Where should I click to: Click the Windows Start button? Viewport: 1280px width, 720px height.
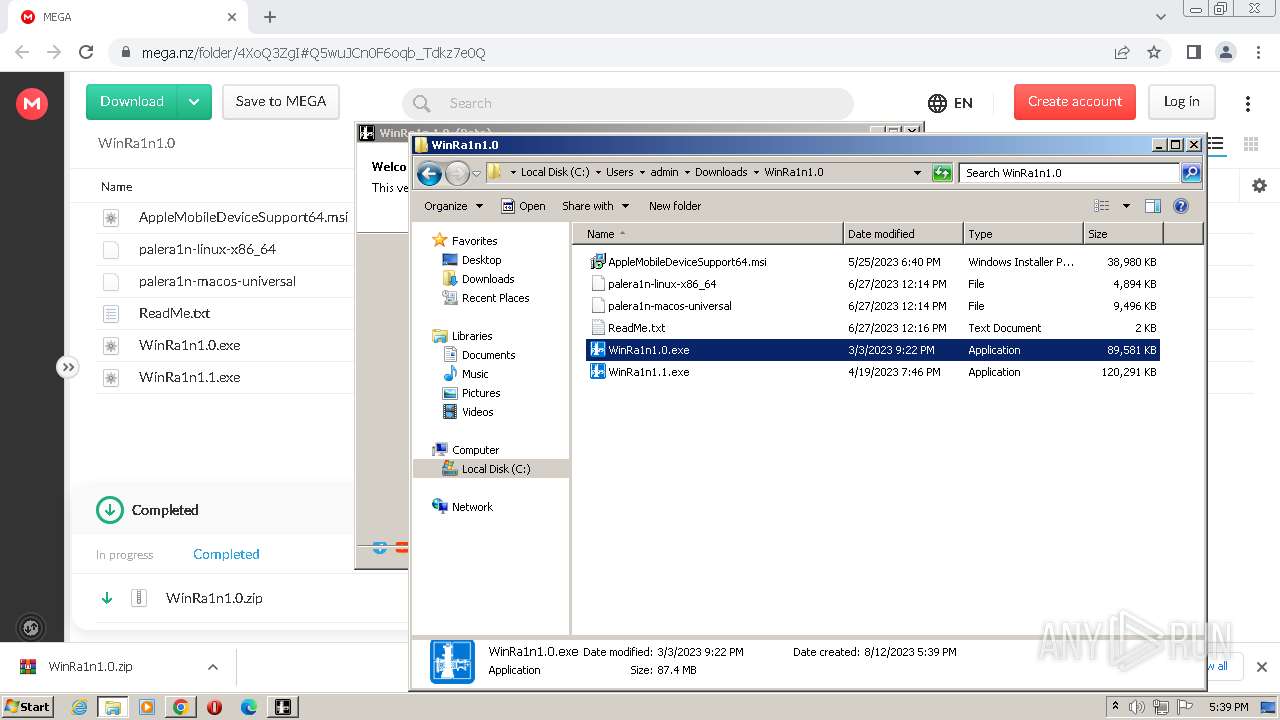(x=28, y=707)
